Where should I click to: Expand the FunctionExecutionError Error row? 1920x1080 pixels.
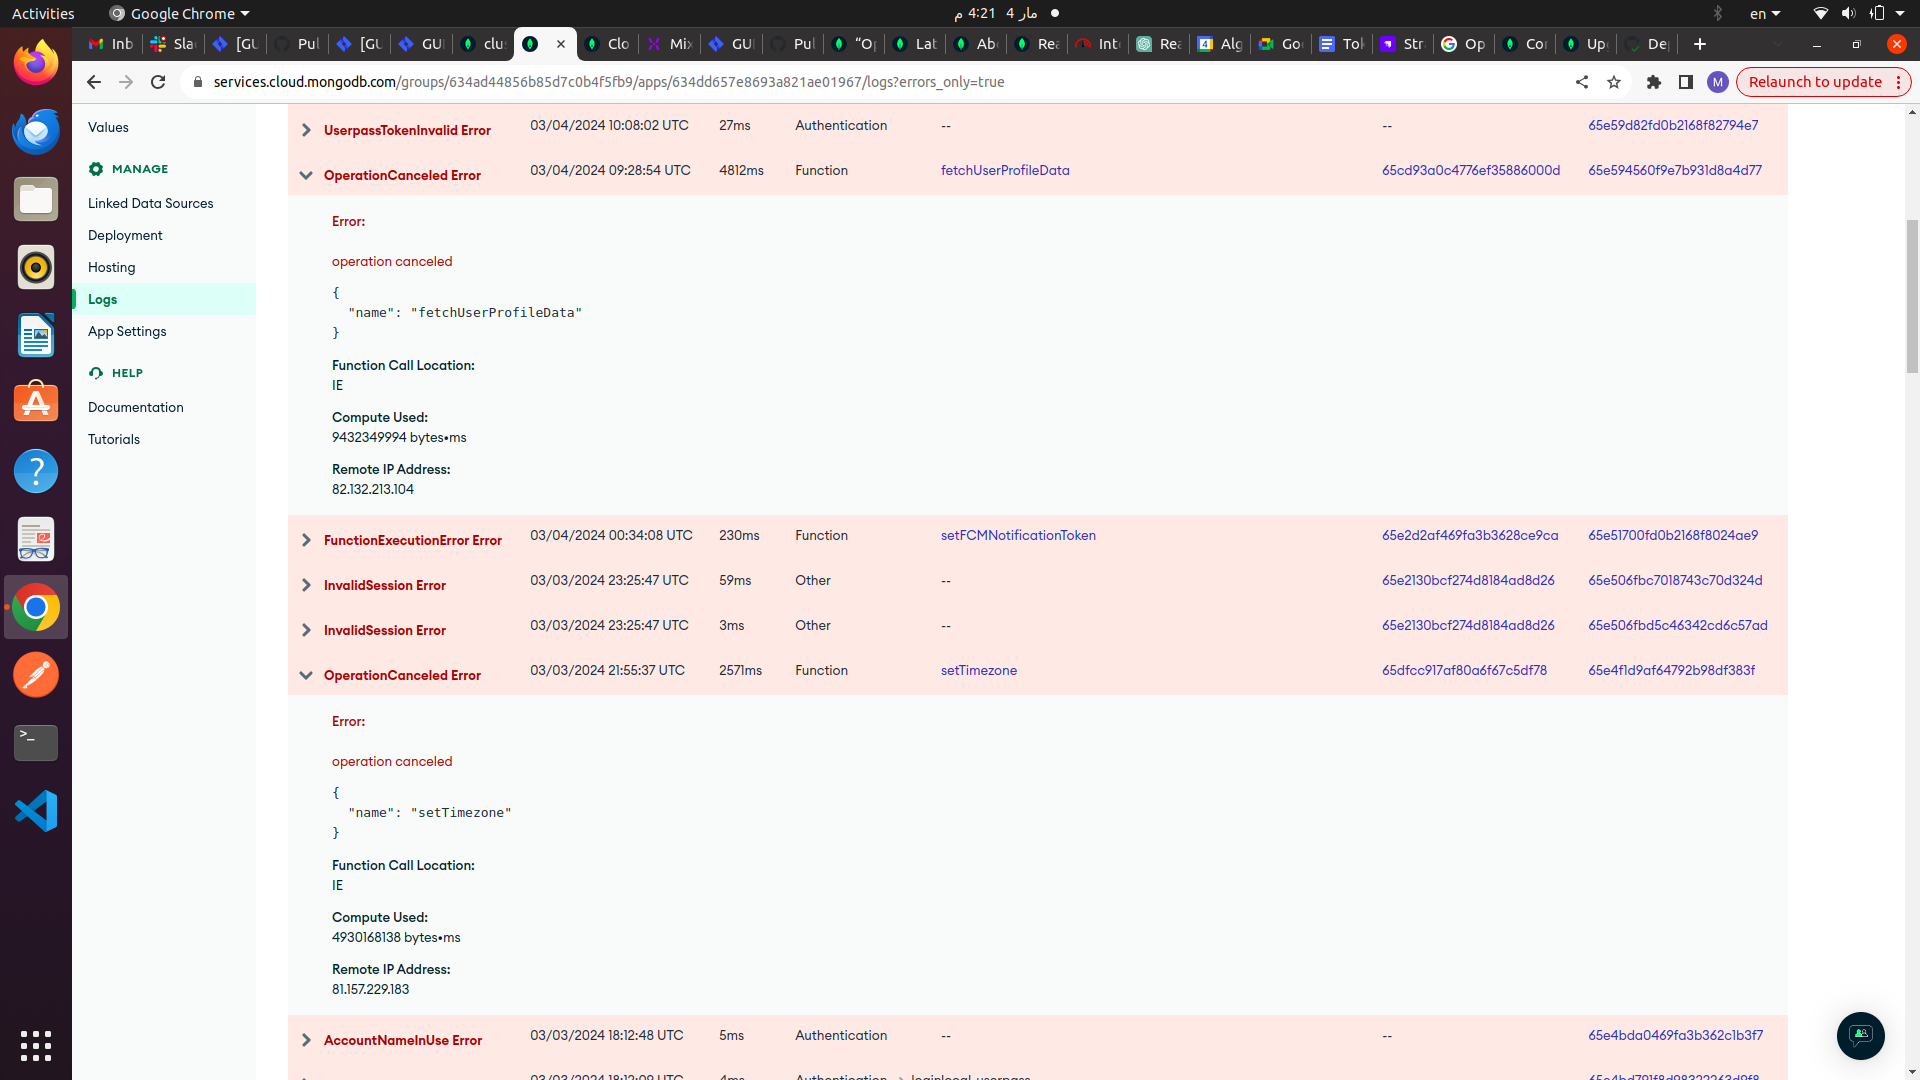coord(306,540)
